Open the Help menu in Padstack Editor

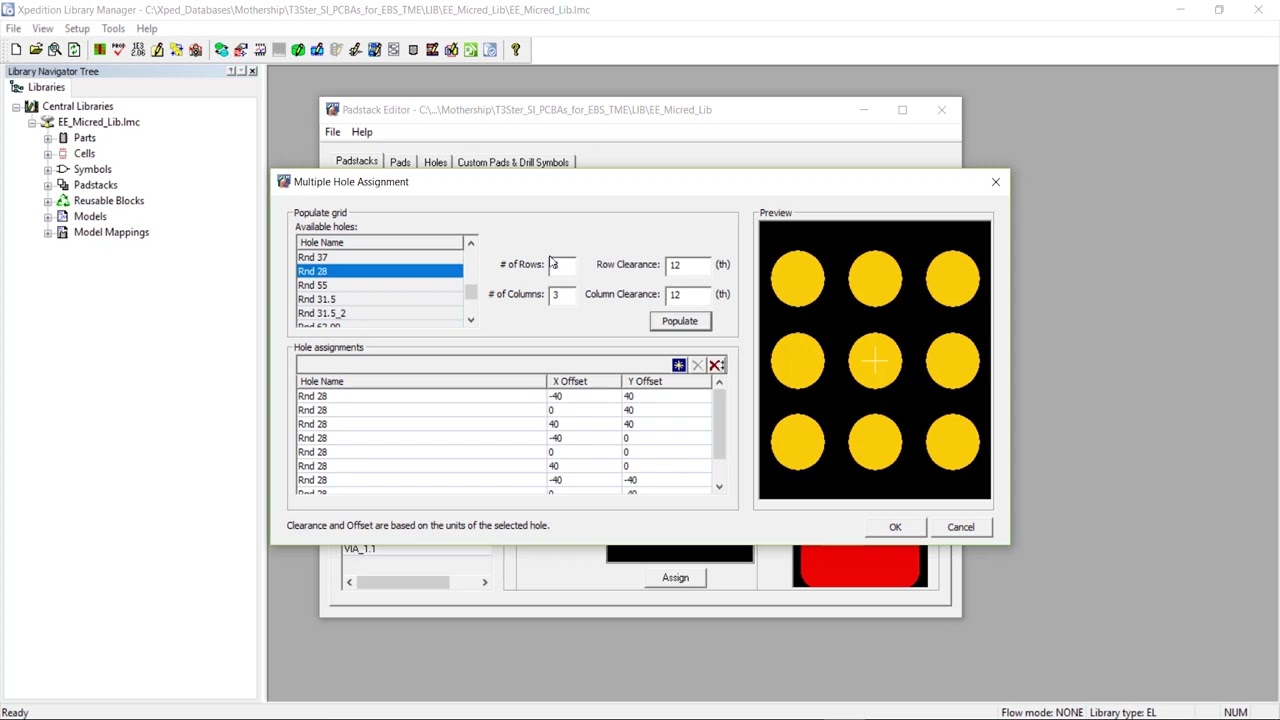(x=362, y=132)
